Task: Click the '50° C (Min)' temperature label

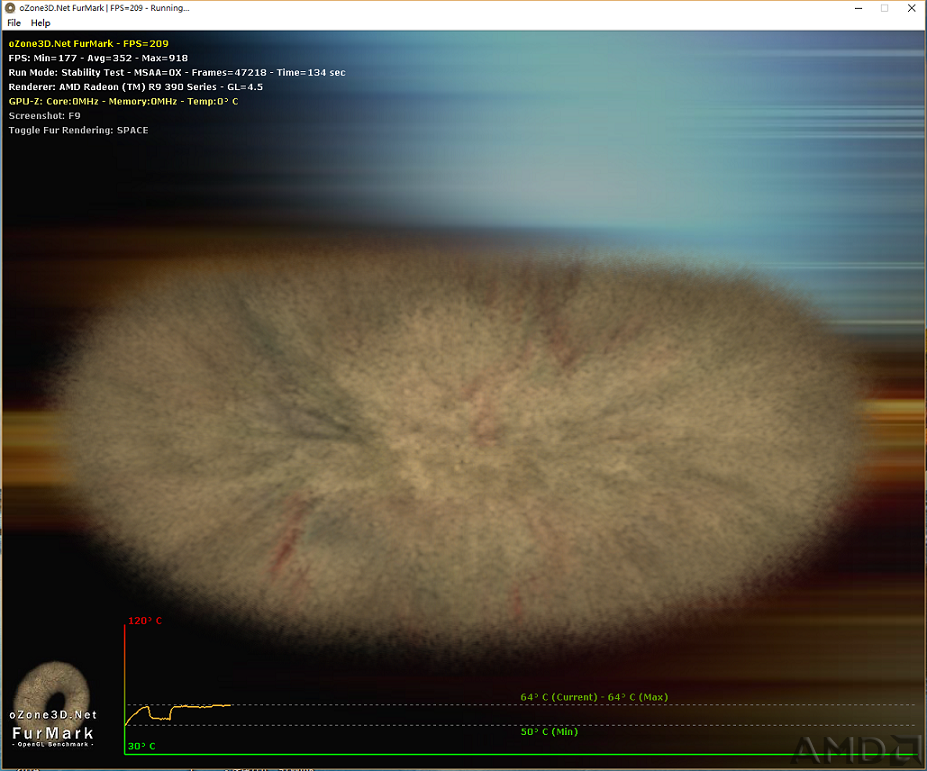Action: pos(549,732)
